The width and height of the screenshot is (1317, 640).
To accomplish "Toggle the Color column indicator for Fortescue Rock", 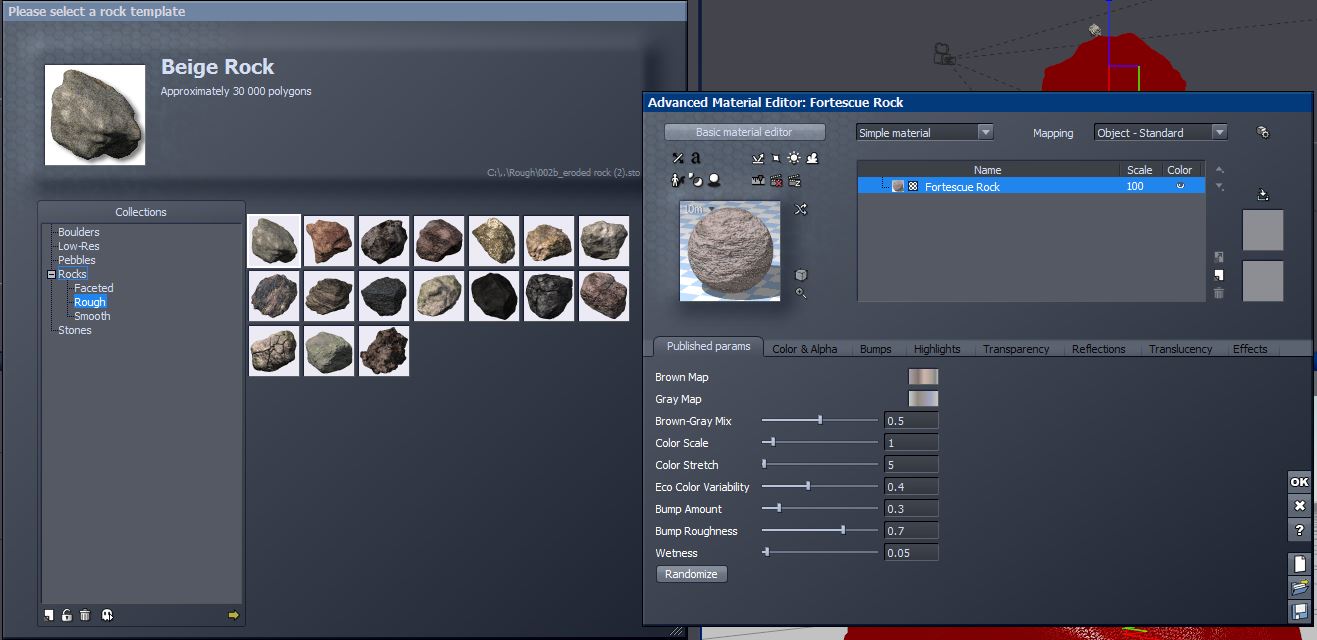I will pos(1180,186).
